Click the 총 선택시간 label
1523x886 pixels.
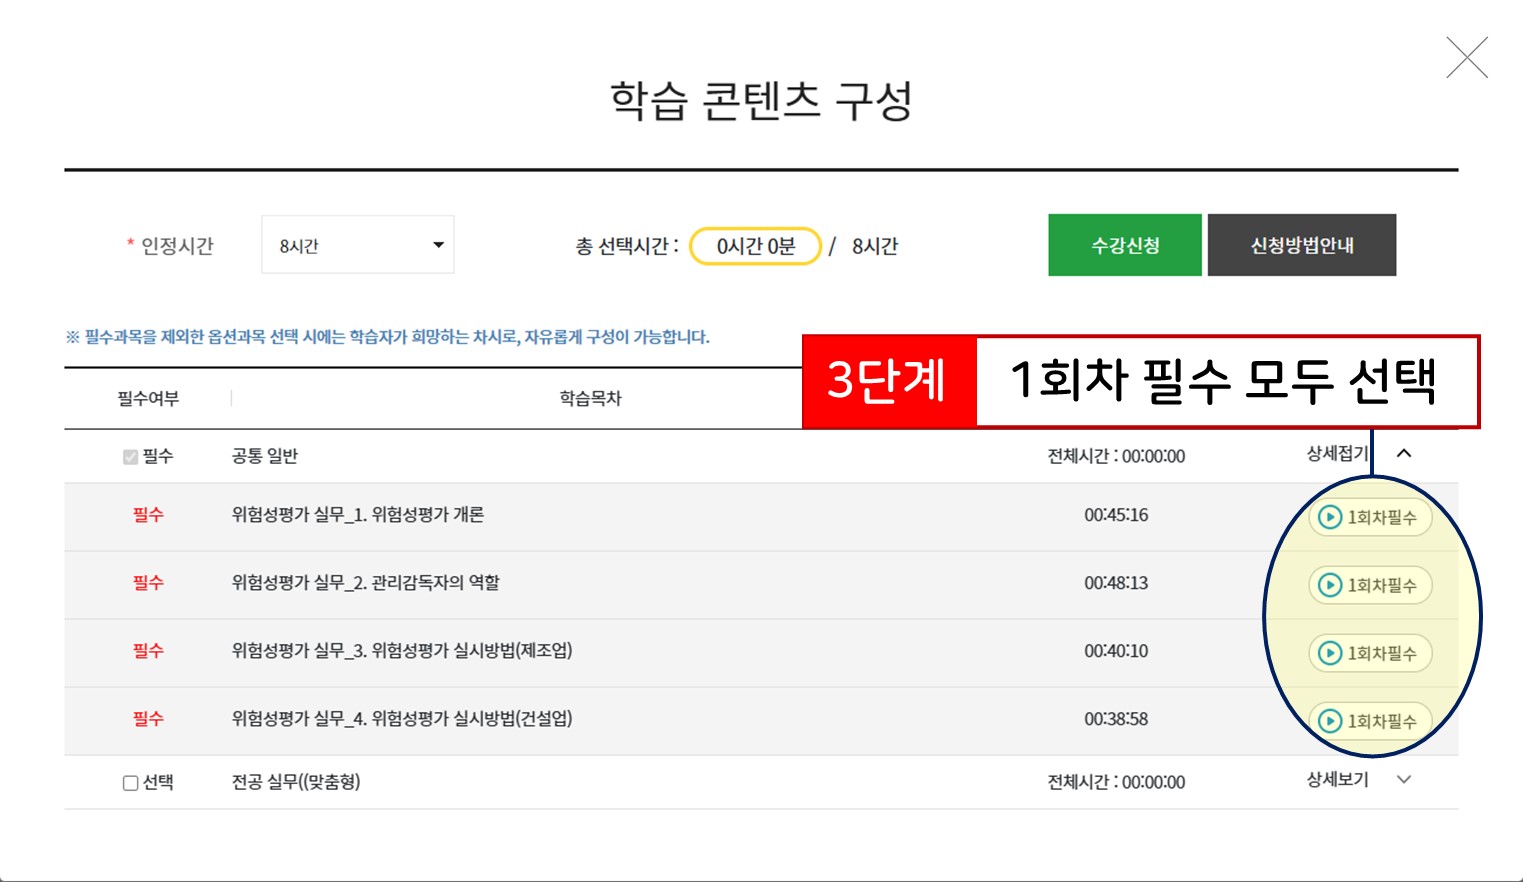627,246
